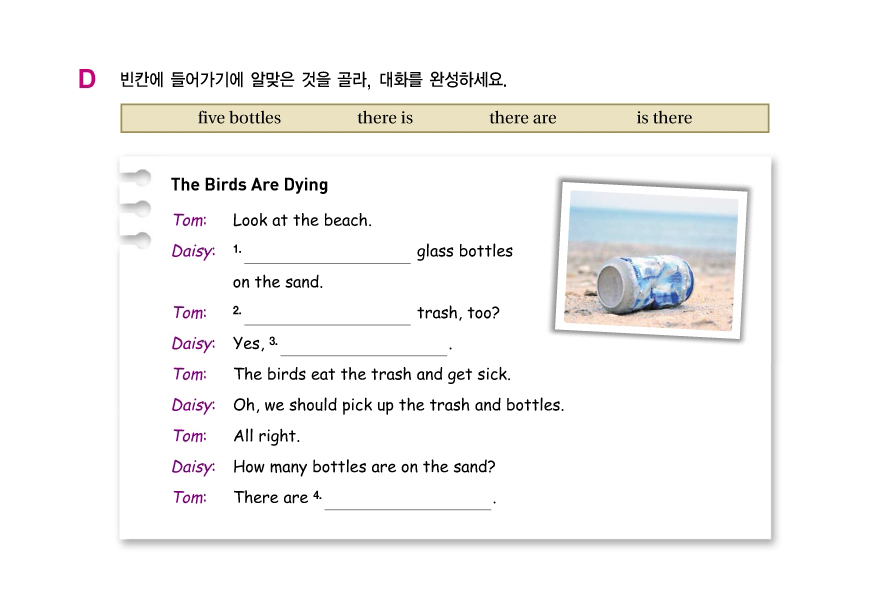
Task: Click blank 4 after "There are"
Action: 408,500
